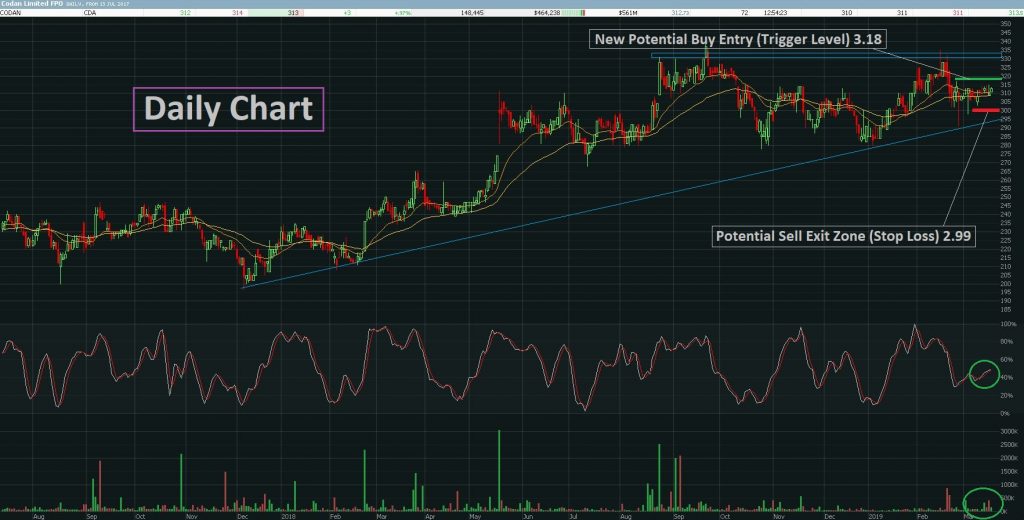The width and height of the screenshot is (1024, 520).
Task: Click the '+3' price change value
Action: (x=347, y=12)
